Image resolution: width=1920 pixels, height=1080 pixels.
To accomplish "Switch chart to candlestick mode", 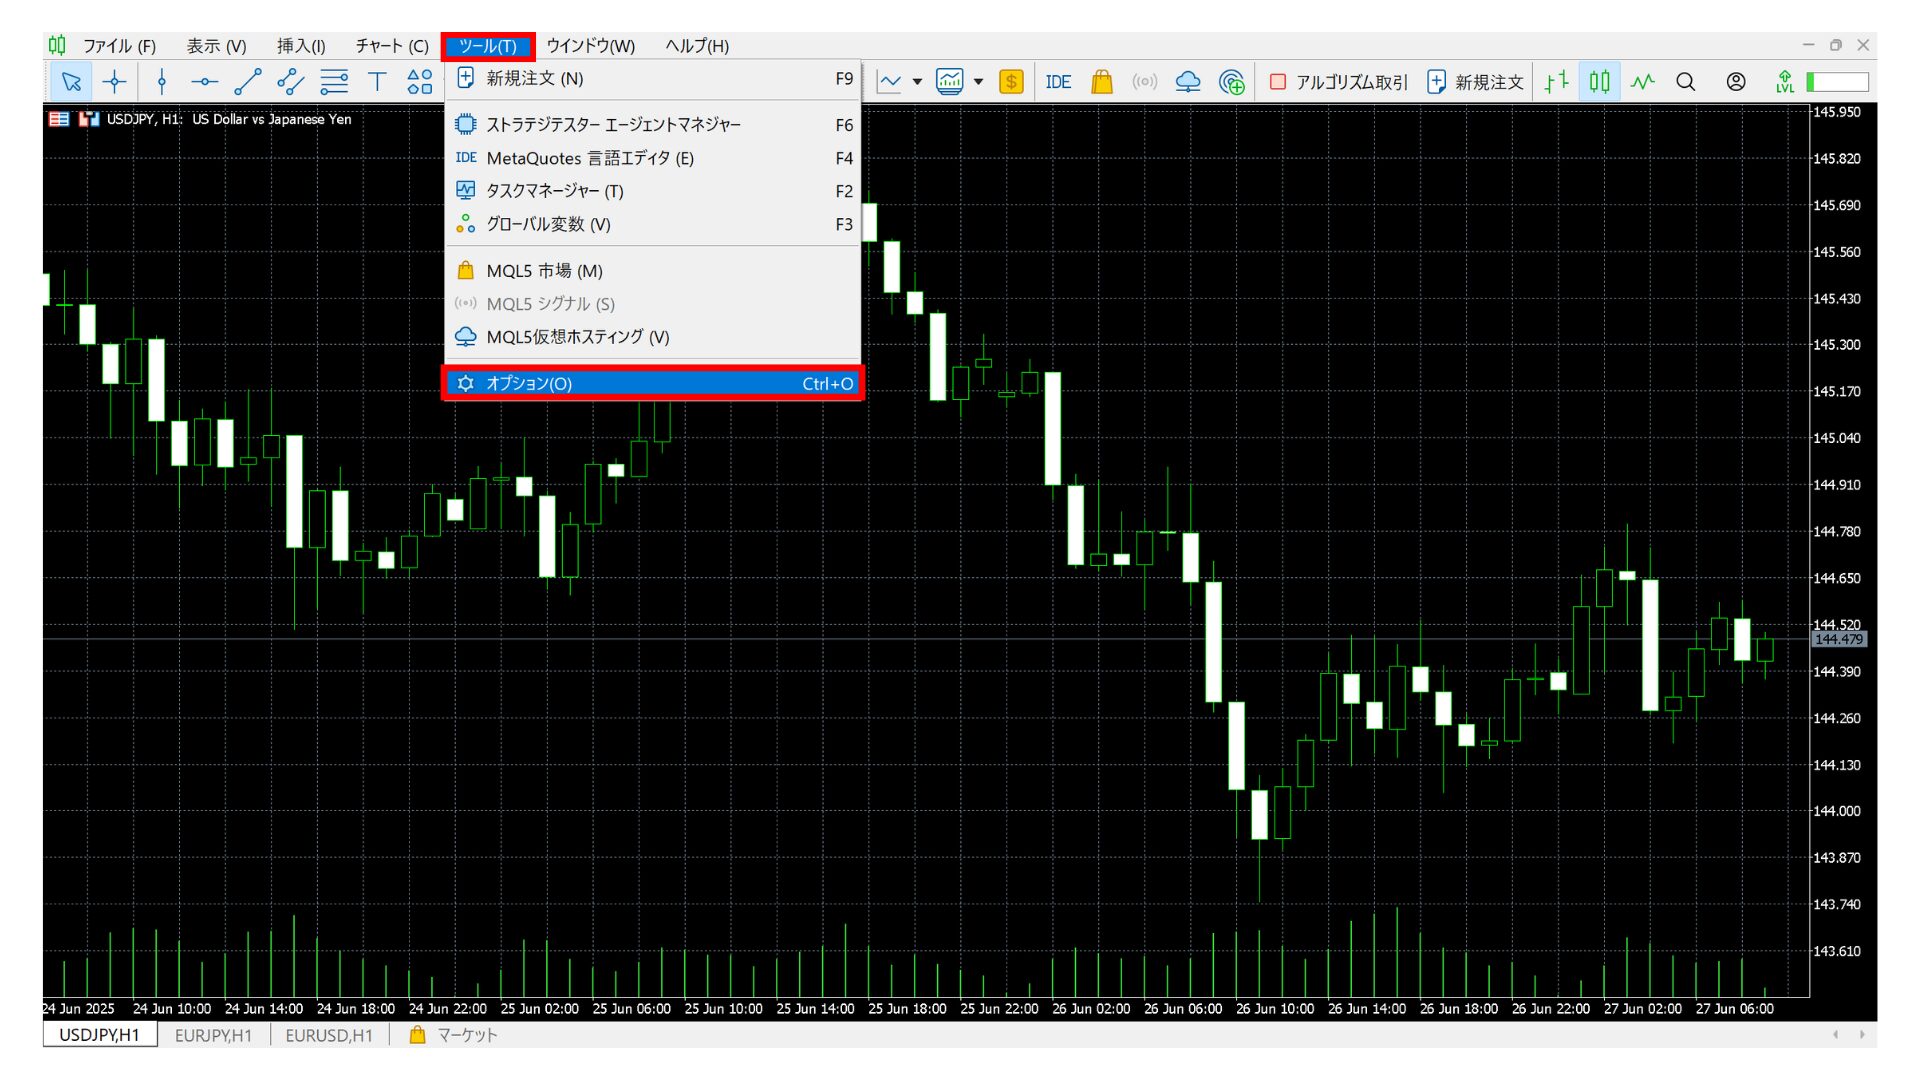I will 1600,82.
